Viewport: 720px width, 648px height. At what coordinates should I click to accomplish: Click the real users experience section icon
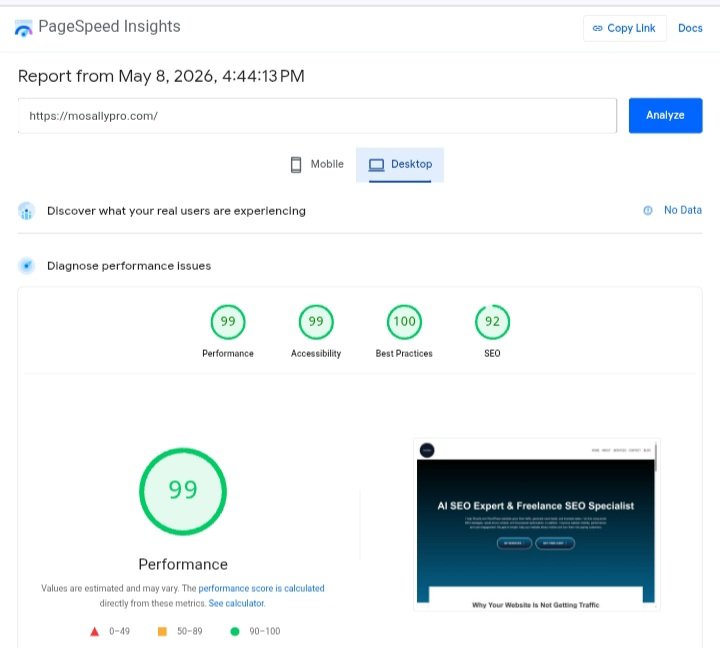click(26, 211)
